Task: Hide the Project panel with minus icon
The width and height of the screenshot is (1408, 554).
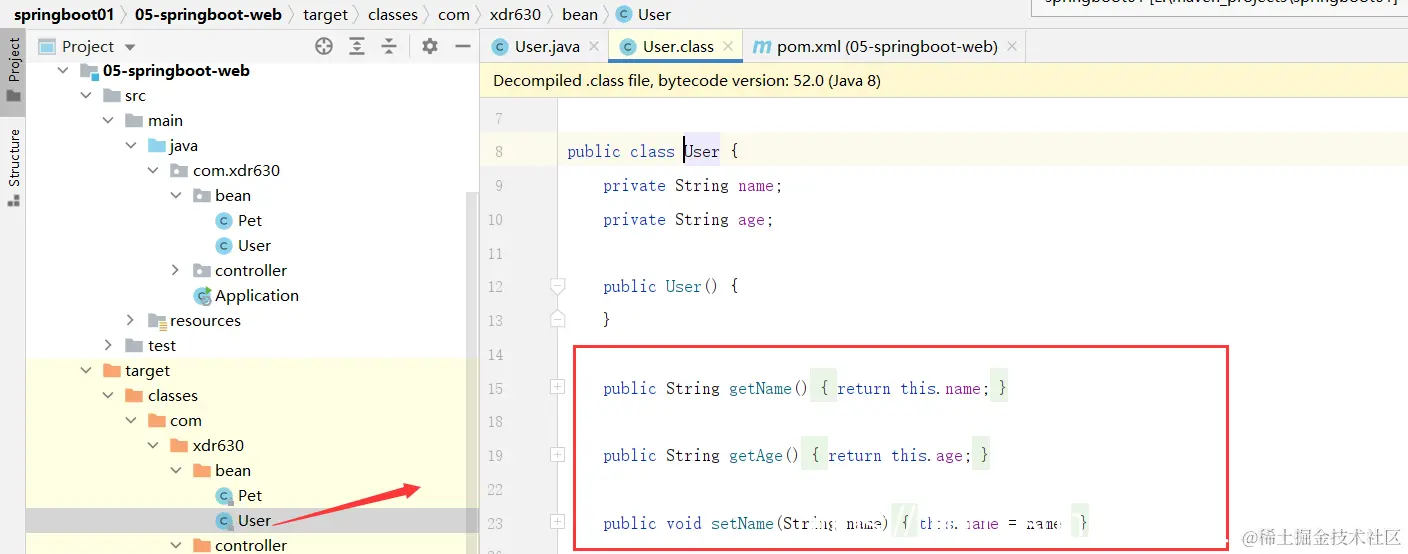Action: point(462,46)
